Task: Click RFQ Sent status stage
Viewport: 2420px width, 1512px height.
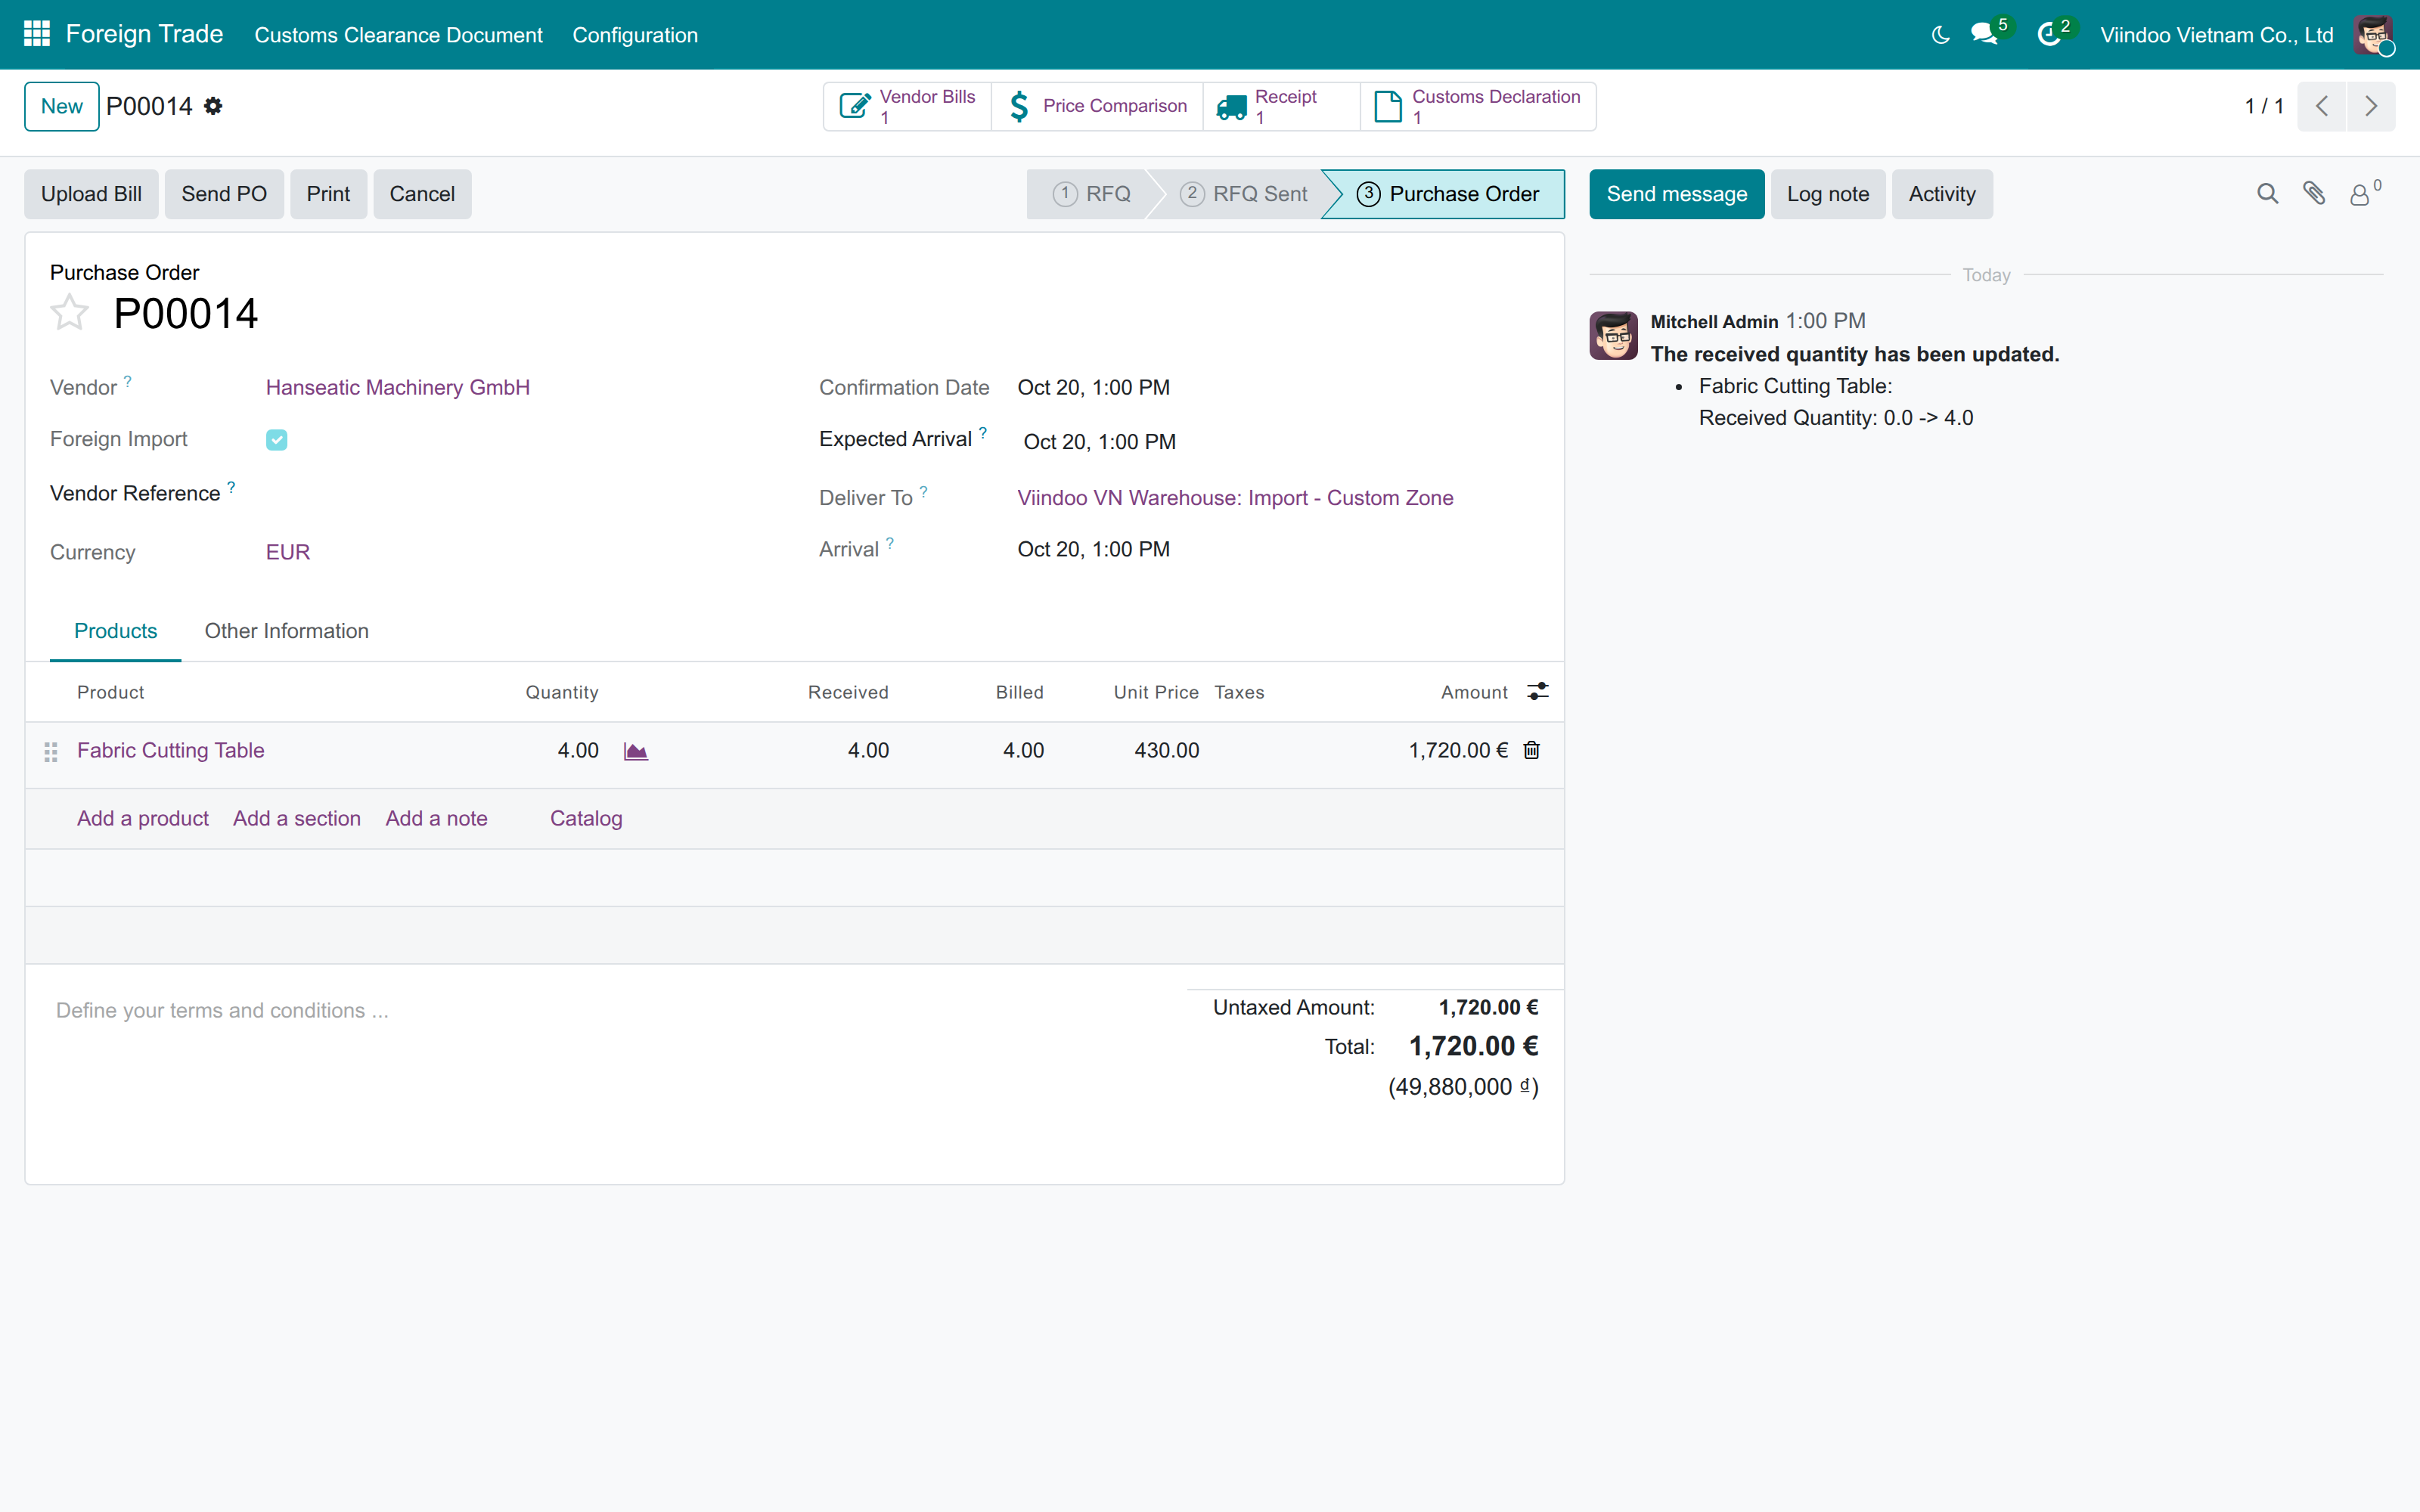Action: click(1243, 194)
